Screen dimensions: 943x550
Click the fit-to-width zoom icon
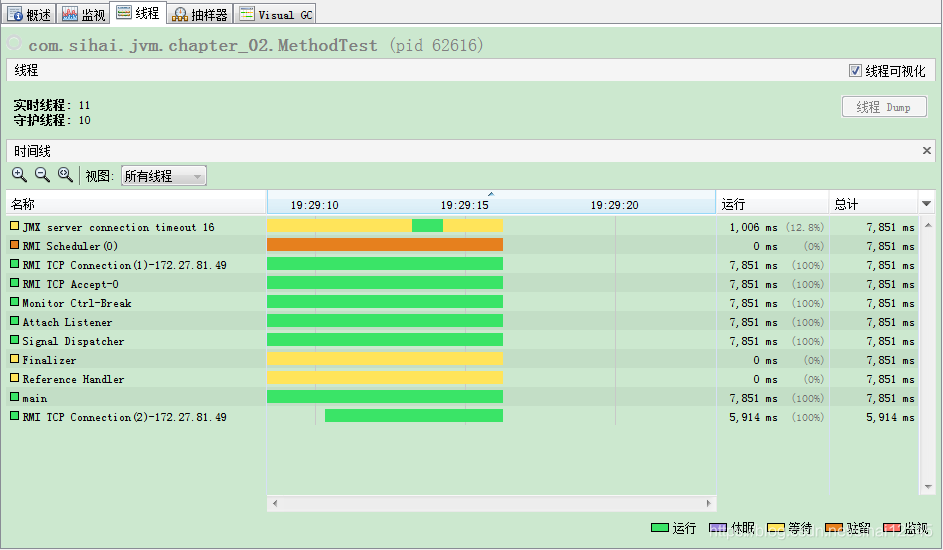click(x=65, y=175)
